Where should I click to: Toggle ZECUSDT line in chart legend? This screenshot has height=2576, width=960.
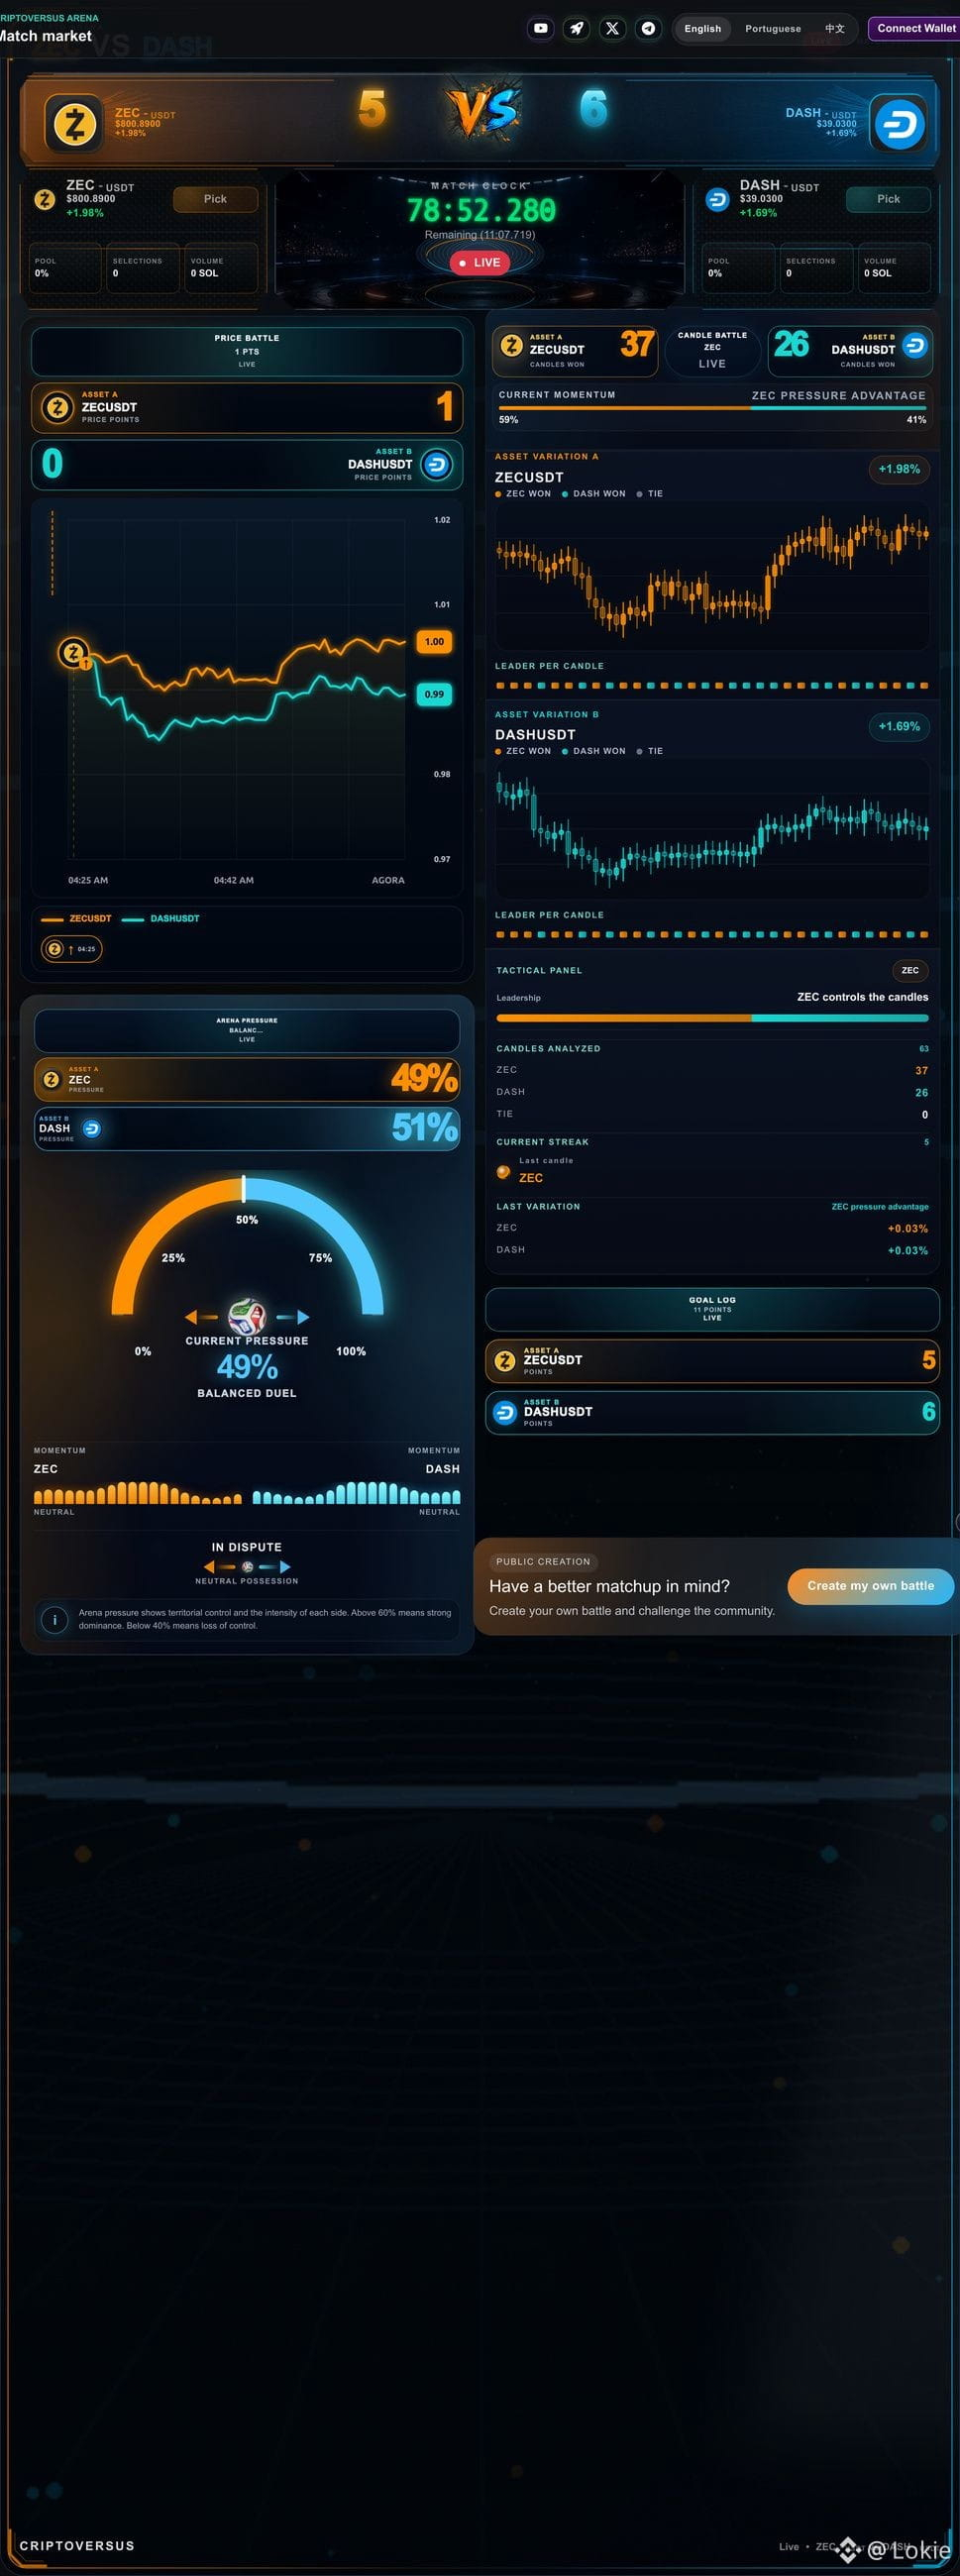pyautogui.click(x=76, y=918)
